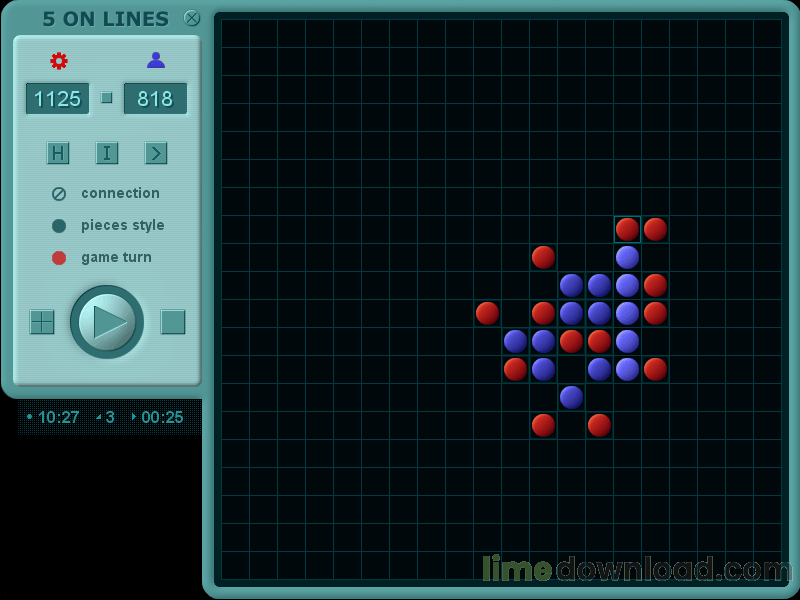Viewport: 800px width, 600px height.
Task: Click the H button
Action: click(58, 153)
